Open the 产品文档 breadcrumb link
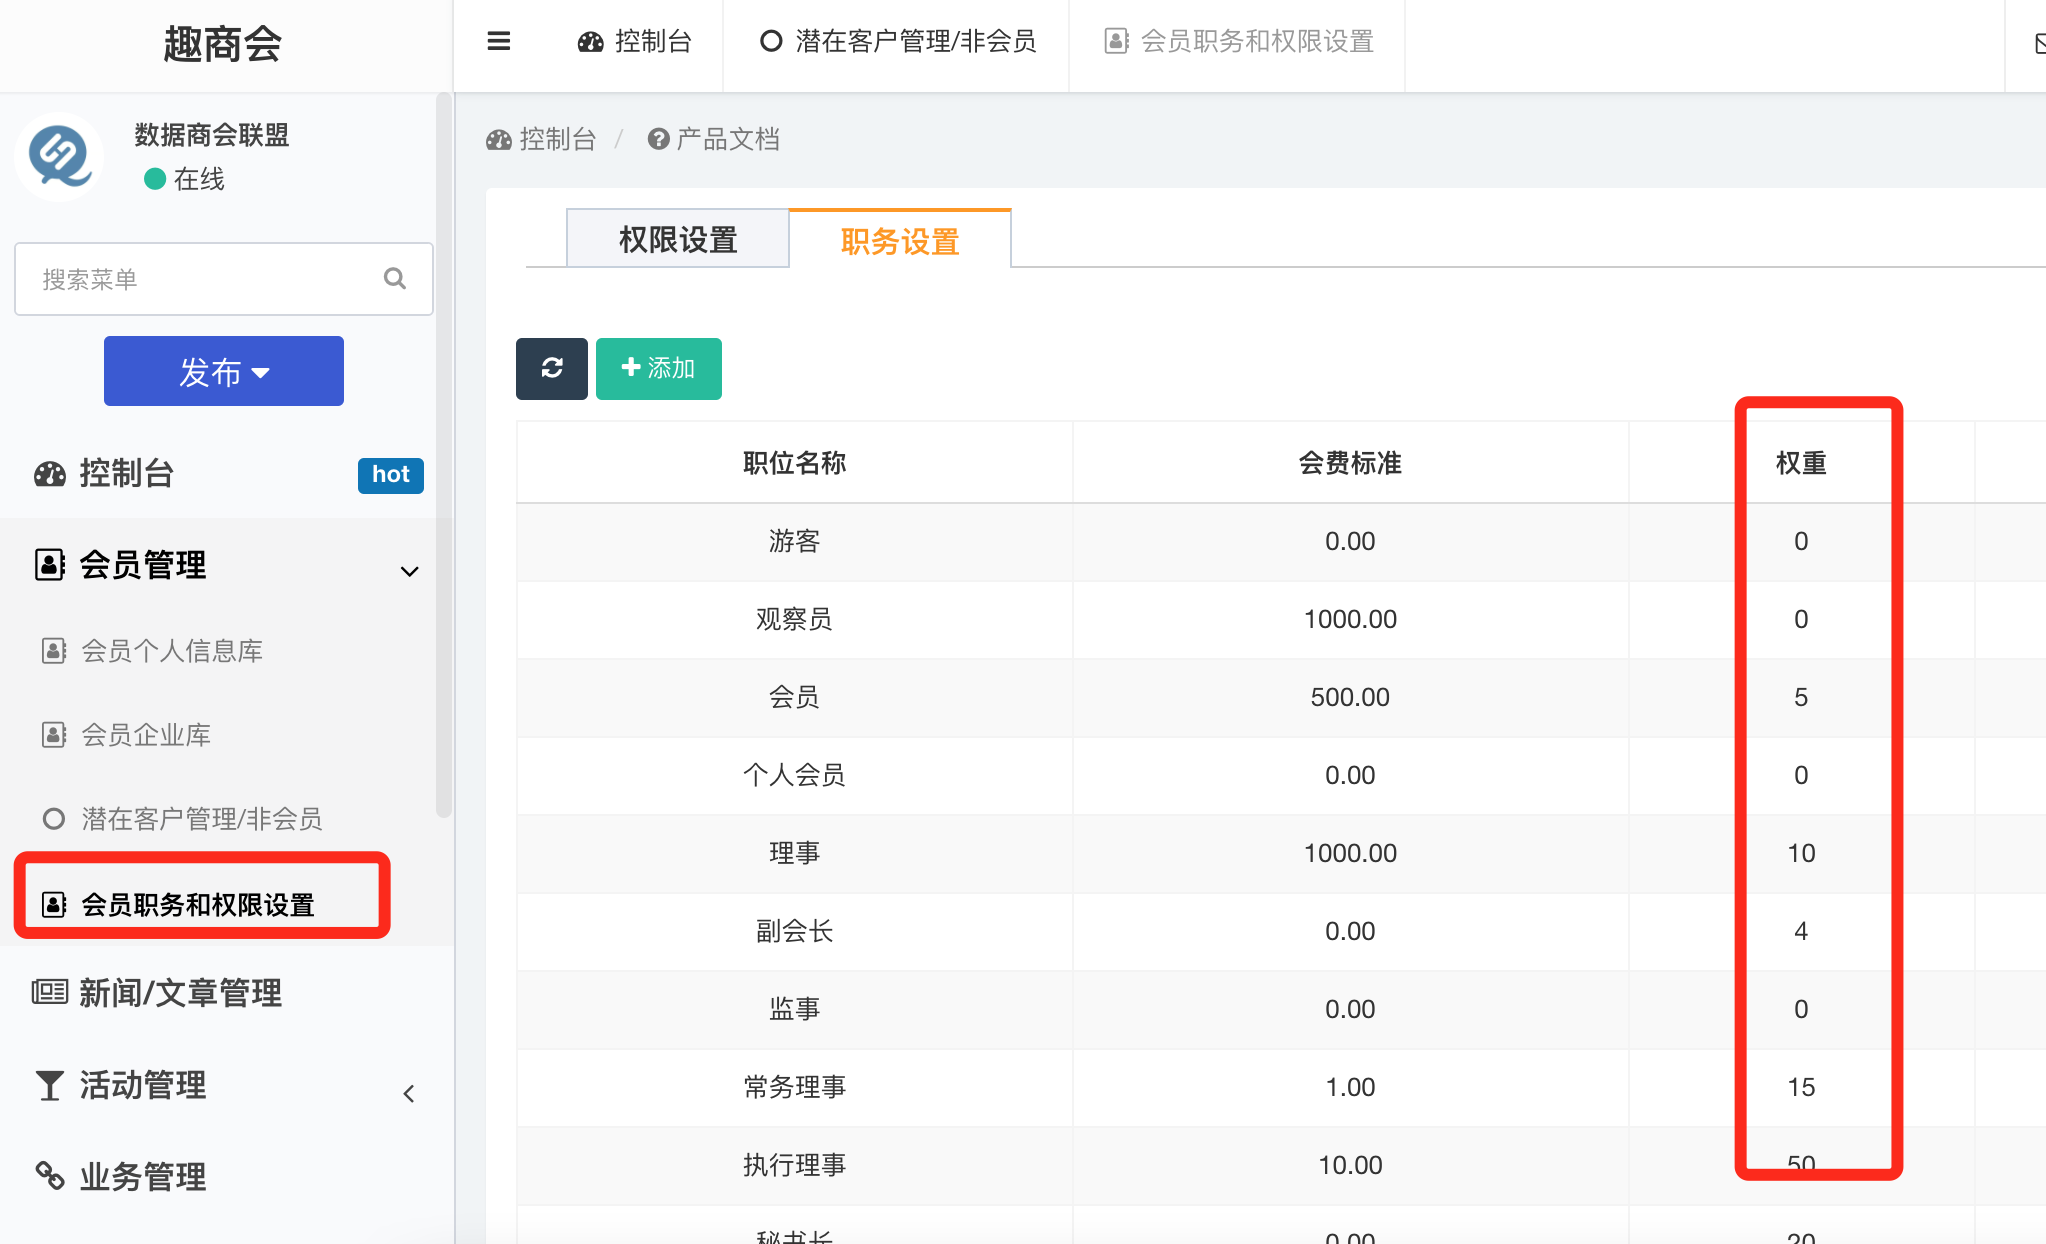 pos(714,139)
